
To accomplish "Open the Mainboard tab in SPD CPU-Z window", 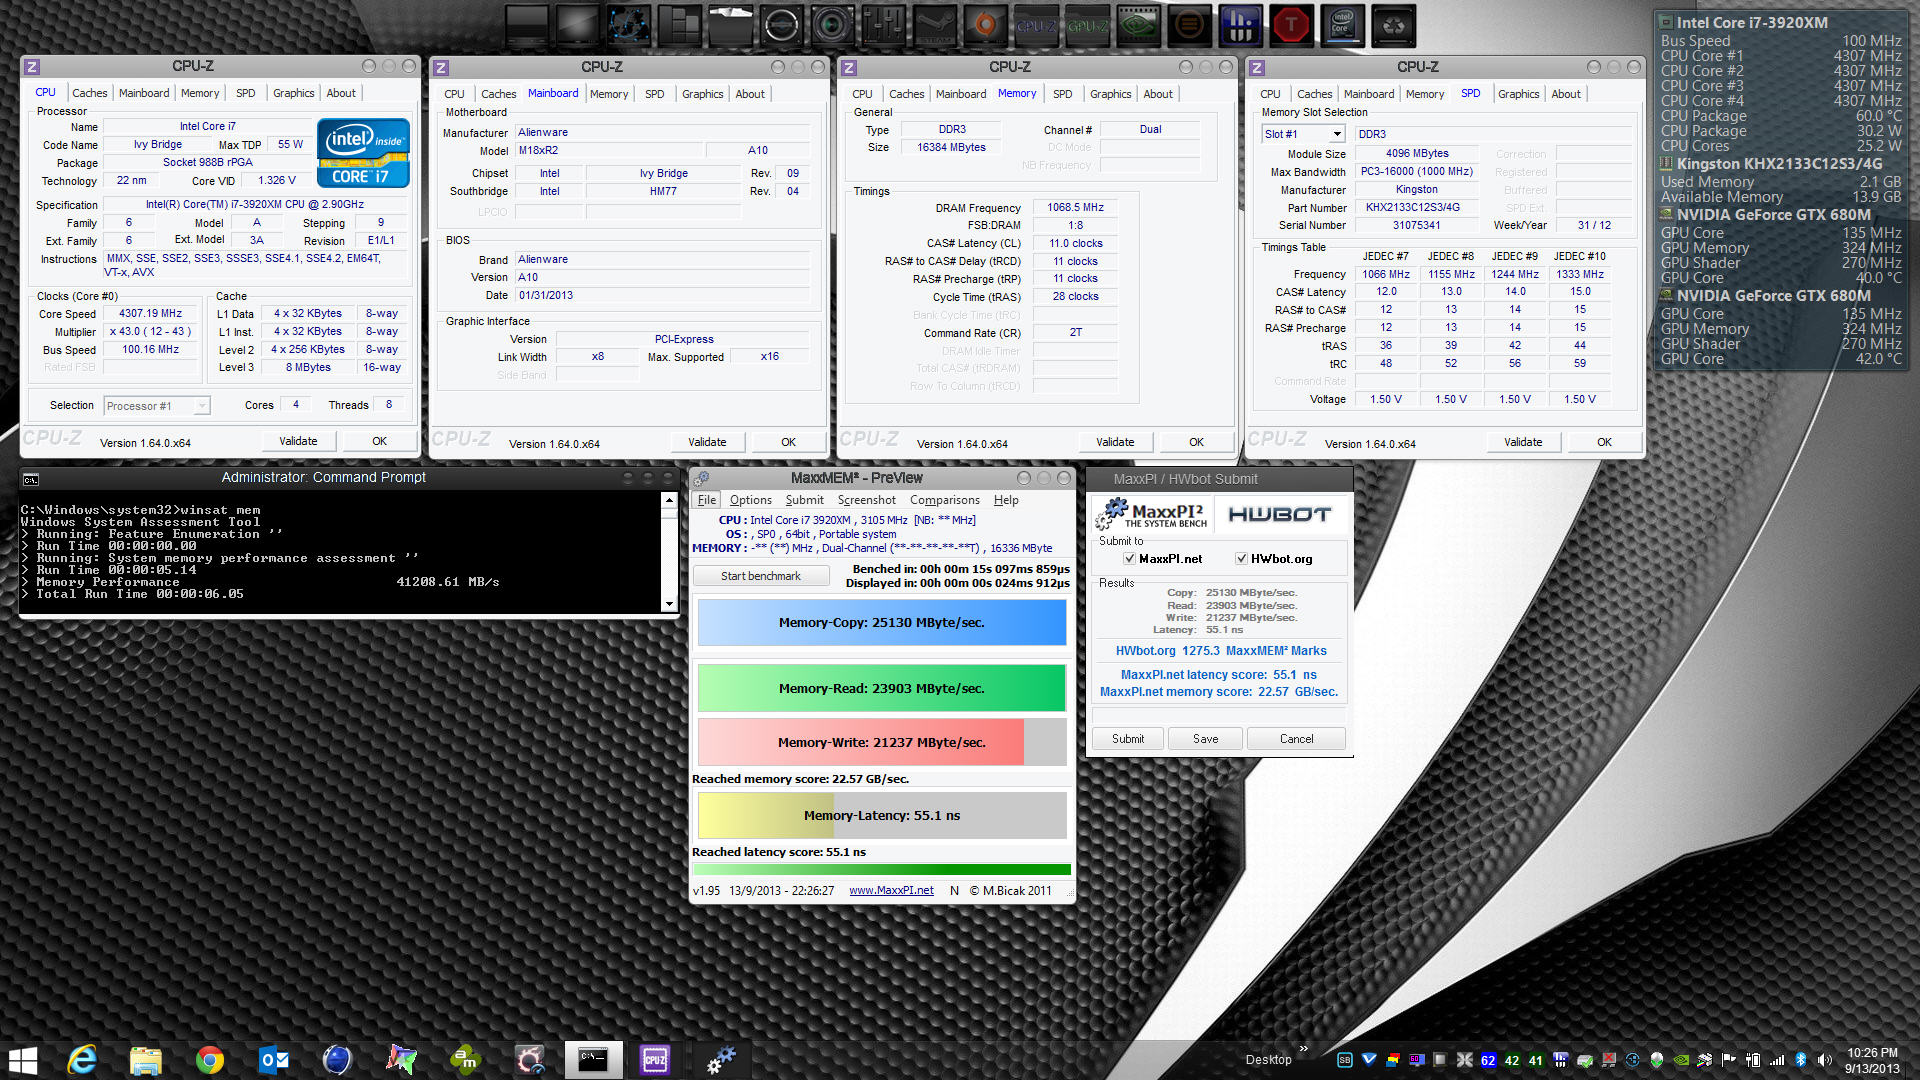I will (1369, 94).
